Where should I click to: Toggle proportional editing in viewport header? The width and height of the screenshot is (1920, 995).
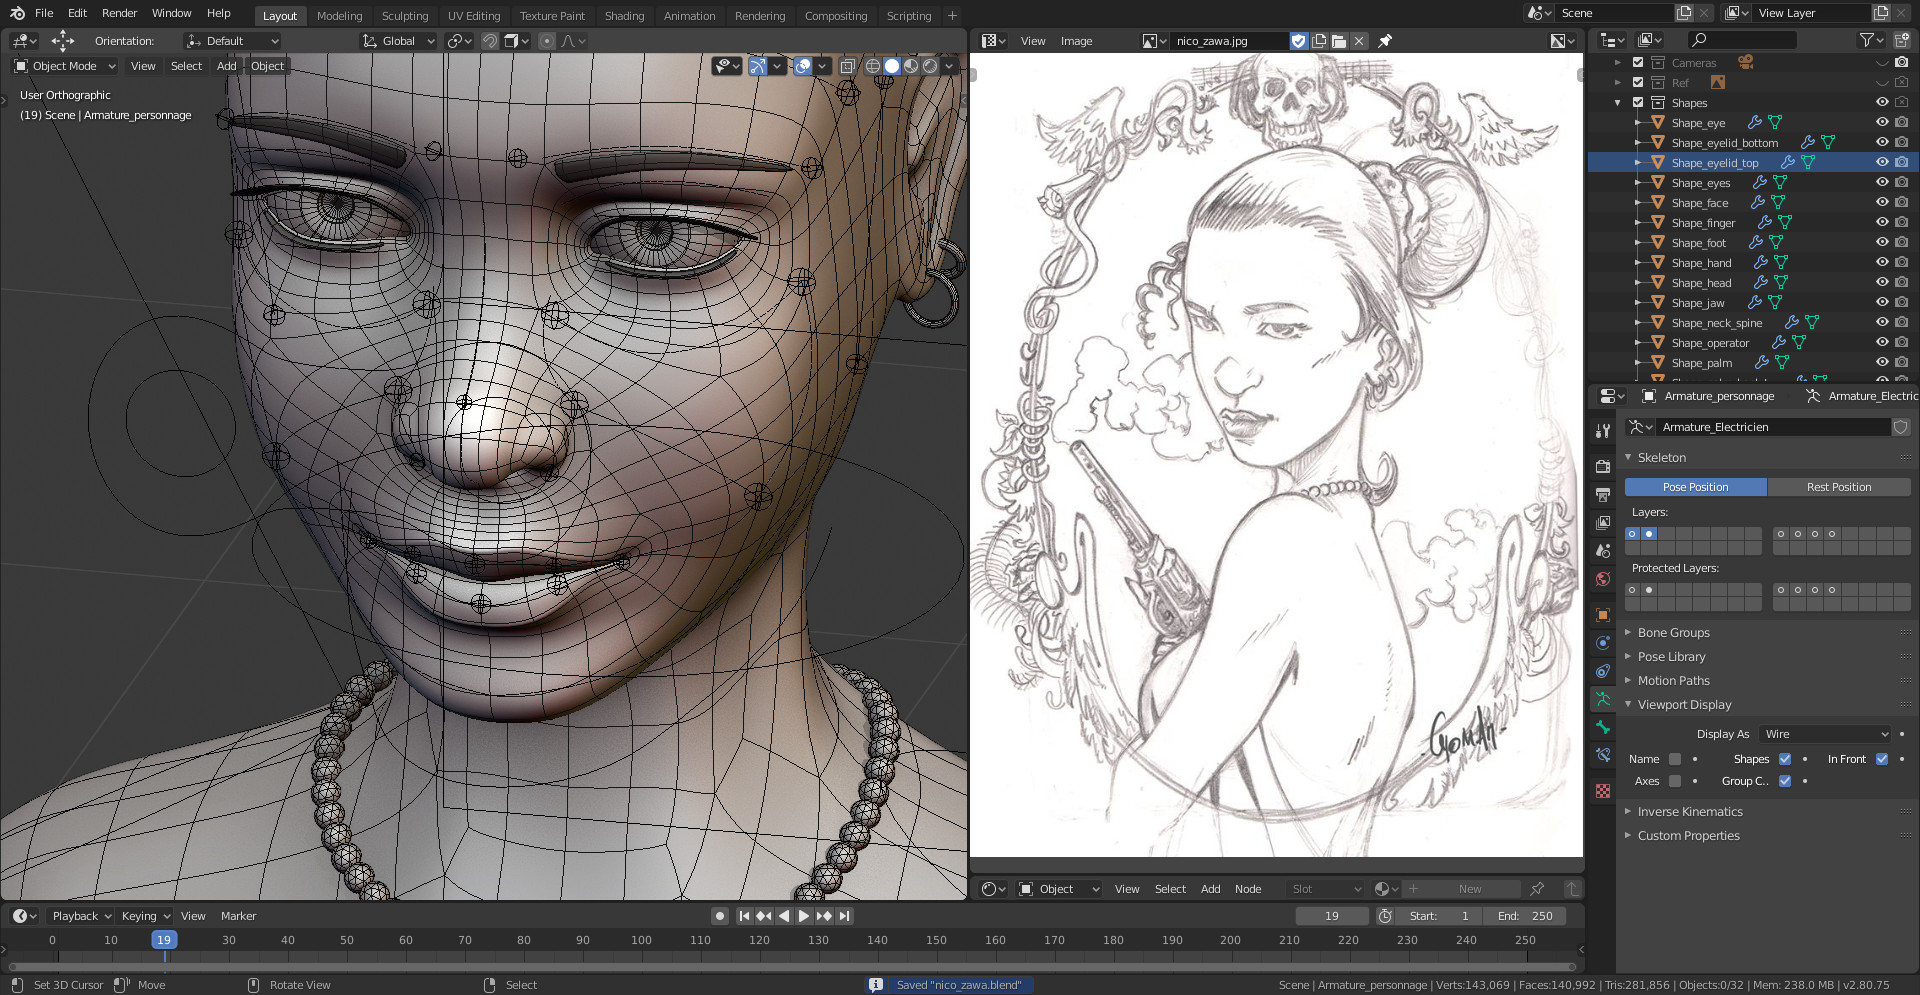(546, 41)
